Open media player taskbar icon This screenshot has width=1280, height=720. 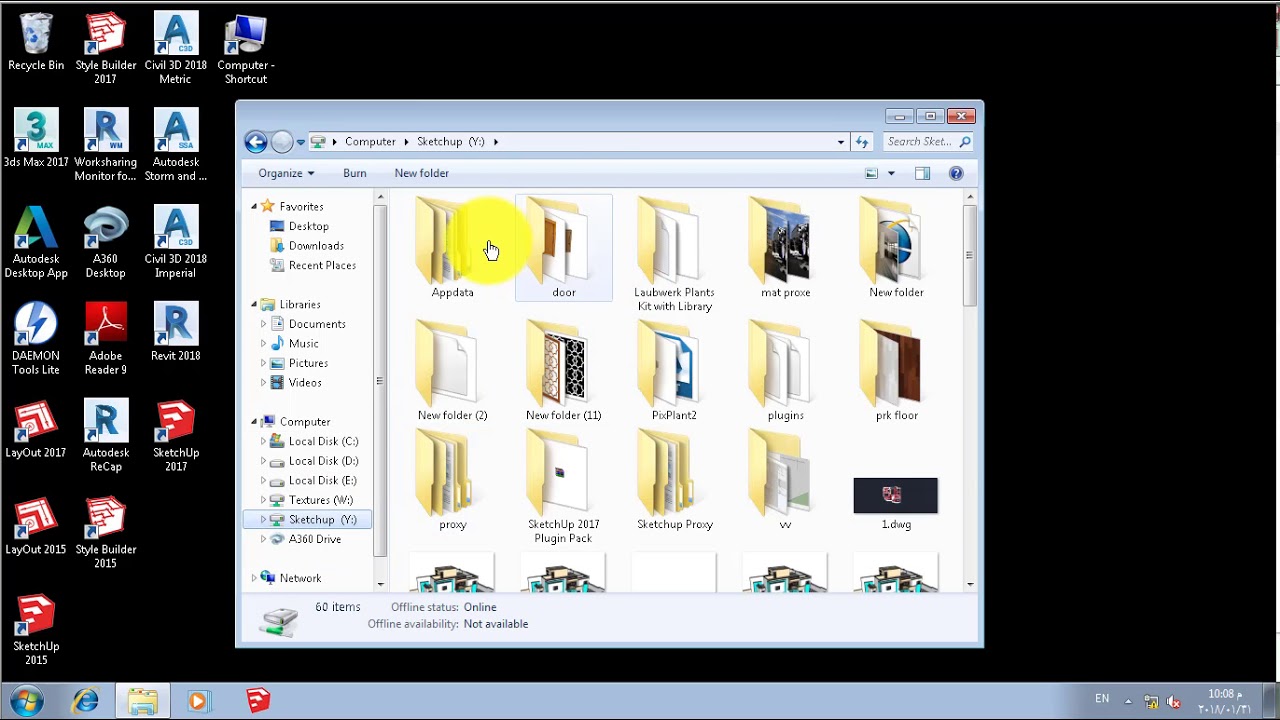click(198, 701)
